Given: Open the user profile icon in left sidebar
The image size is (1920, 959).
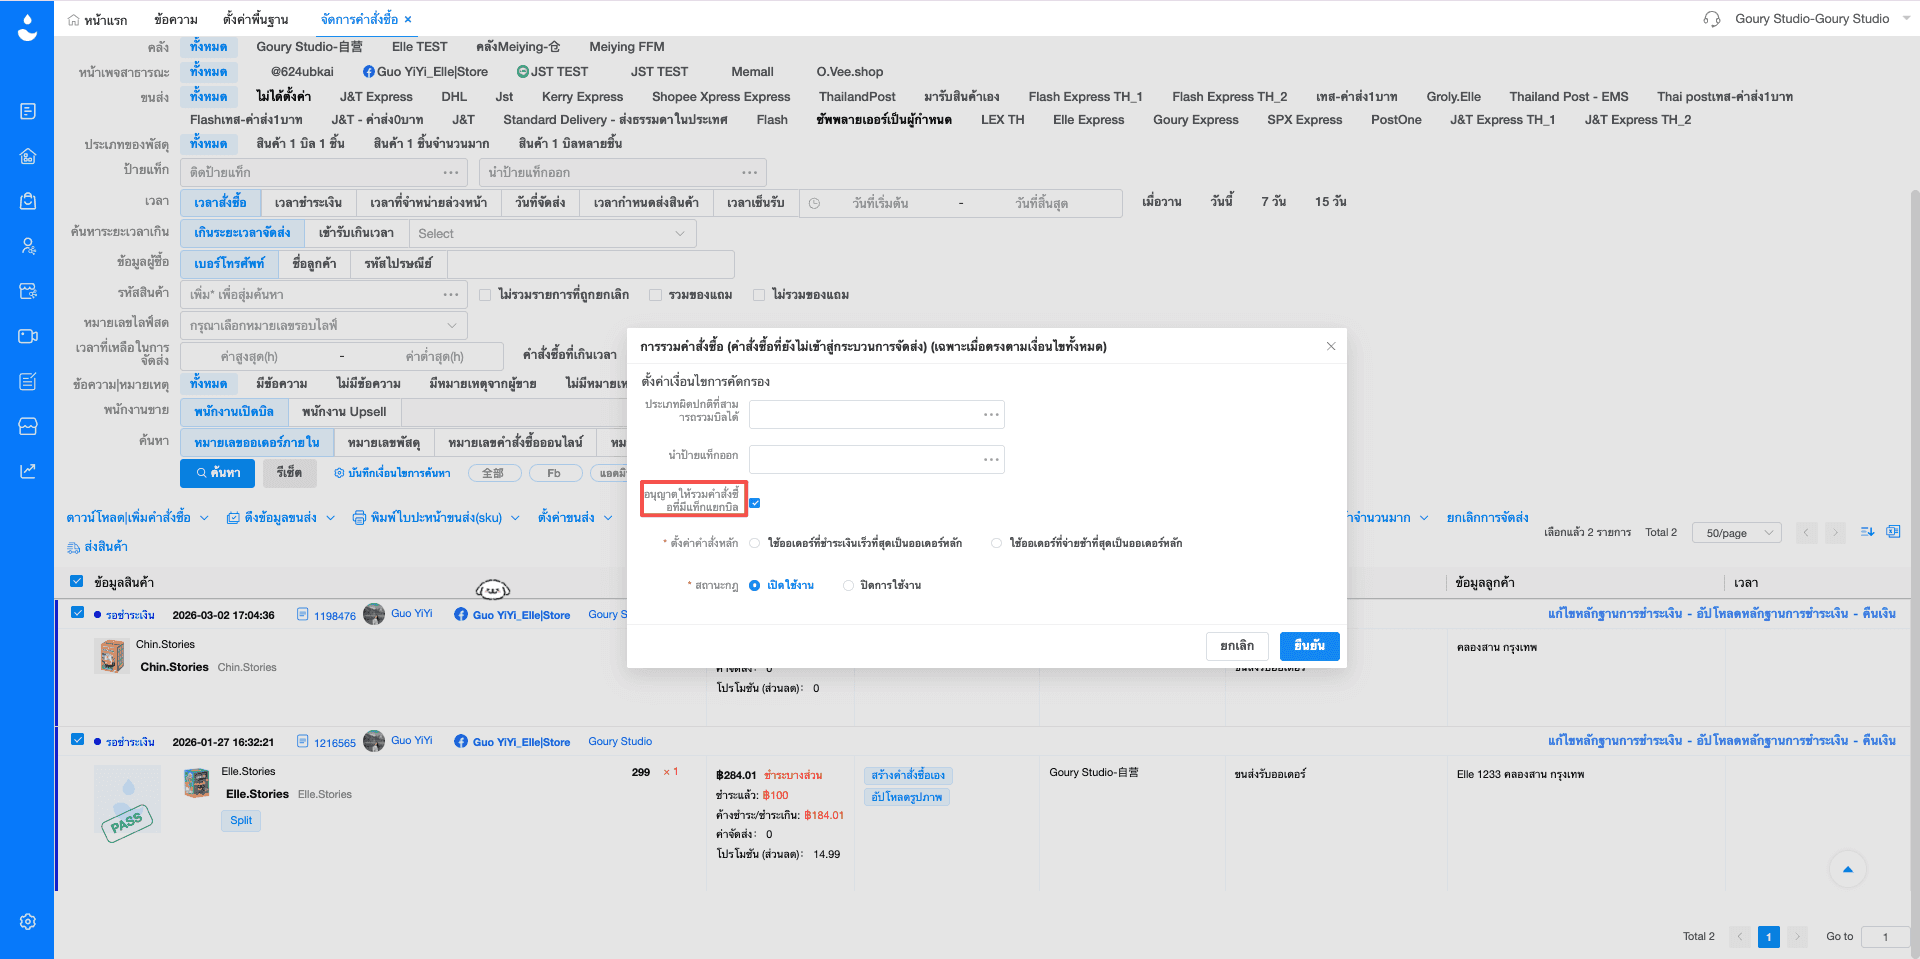Looking at the screenshot, I should click(28, 246).
